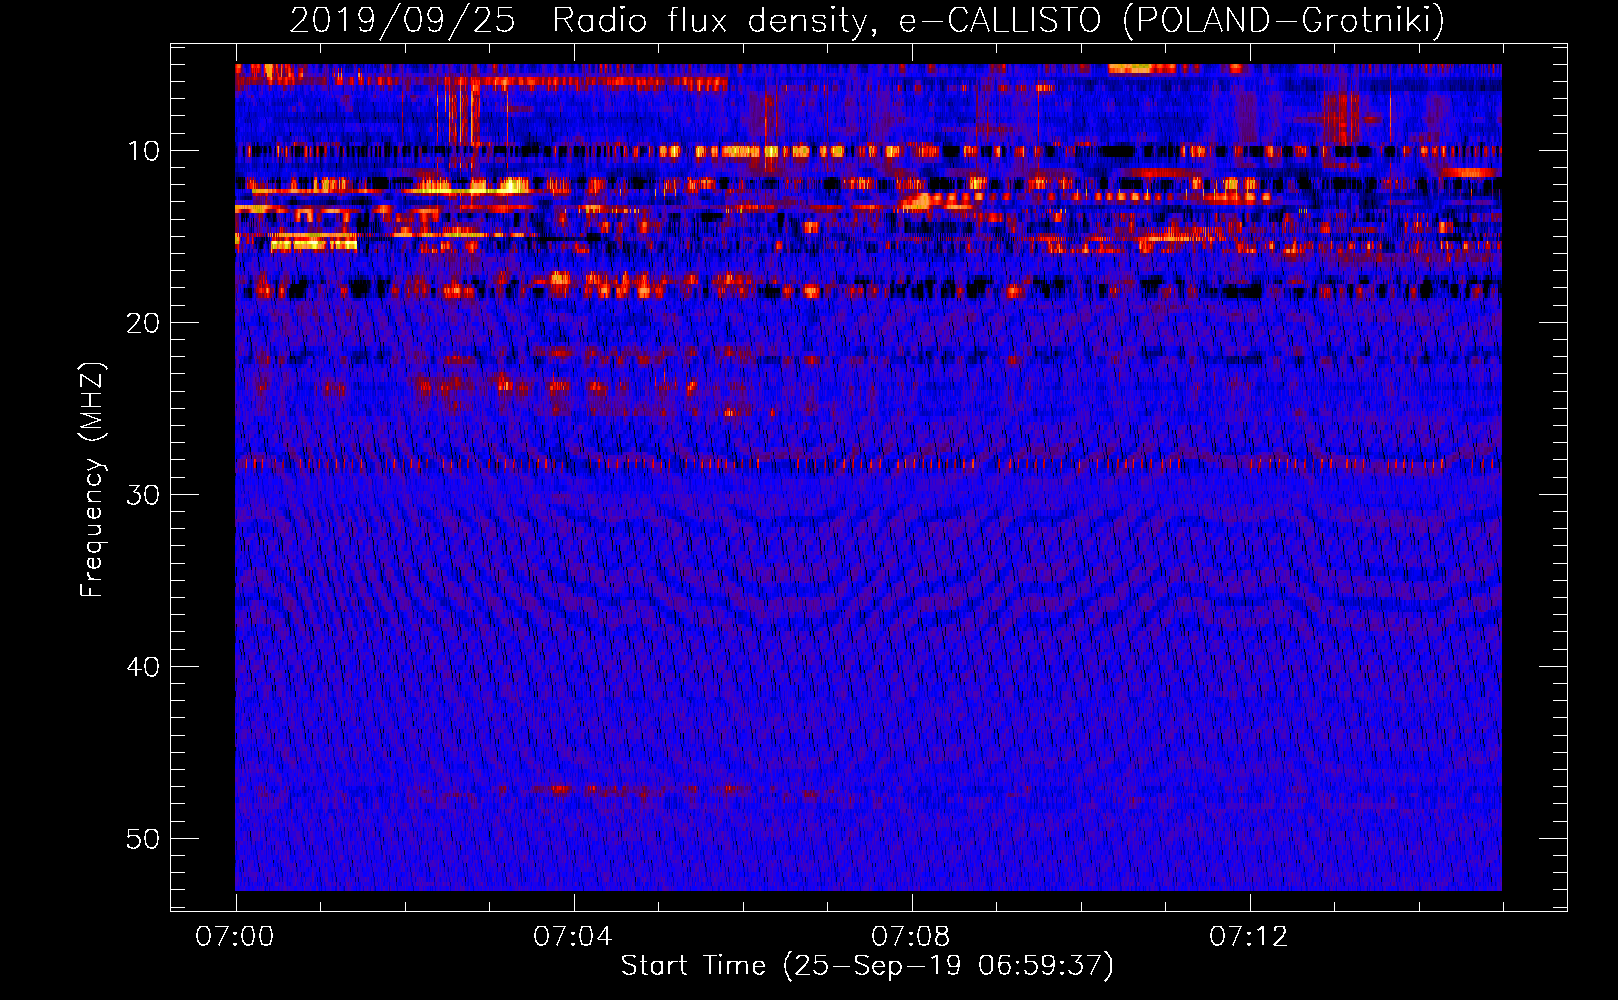Click the '07:04' time tick label

coord(573,937)
